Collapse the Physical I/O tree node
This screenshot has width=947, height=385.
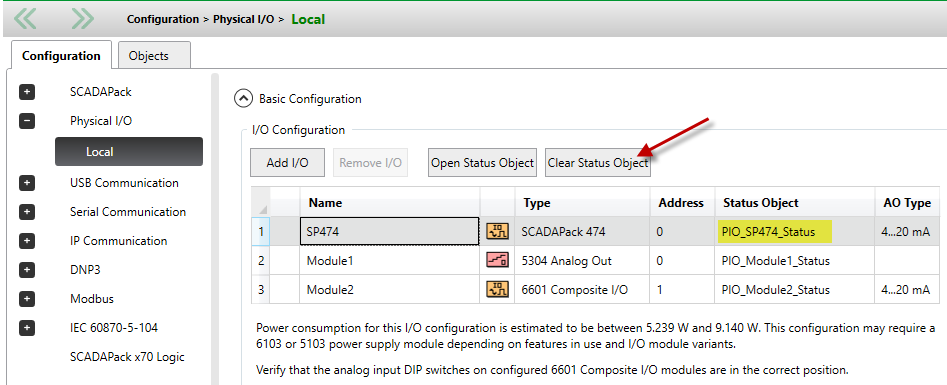point(27,121)
